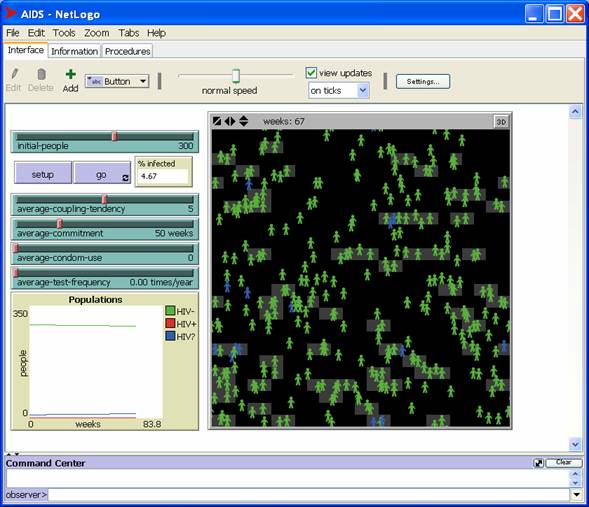589x507 pixels.
Task: Click the vertical arrows icon in view header
Action: (x=243, y=121)
